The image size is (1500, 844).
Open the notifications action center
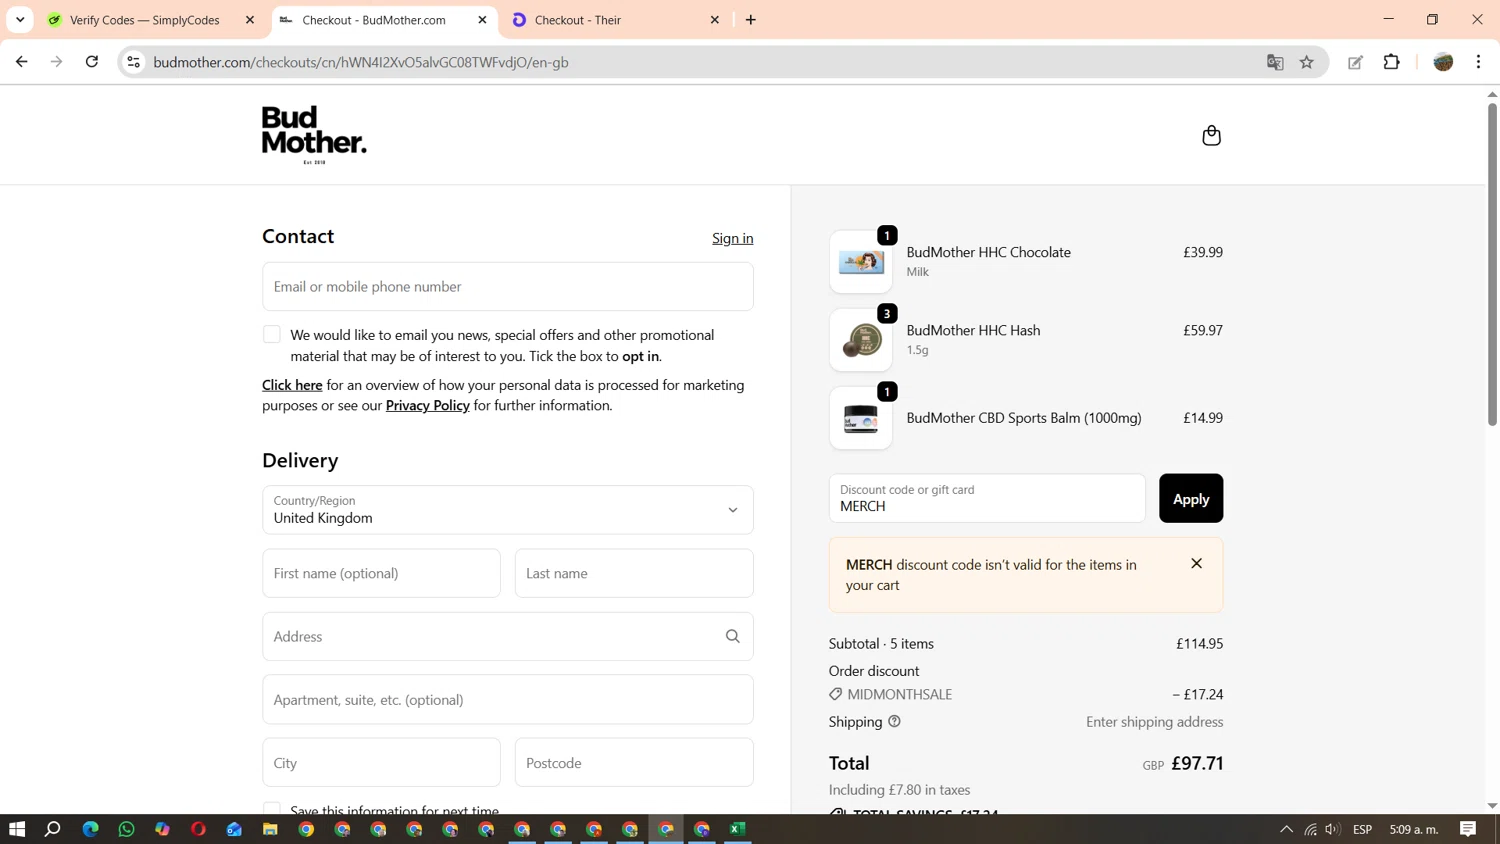tap(1468, 829)
